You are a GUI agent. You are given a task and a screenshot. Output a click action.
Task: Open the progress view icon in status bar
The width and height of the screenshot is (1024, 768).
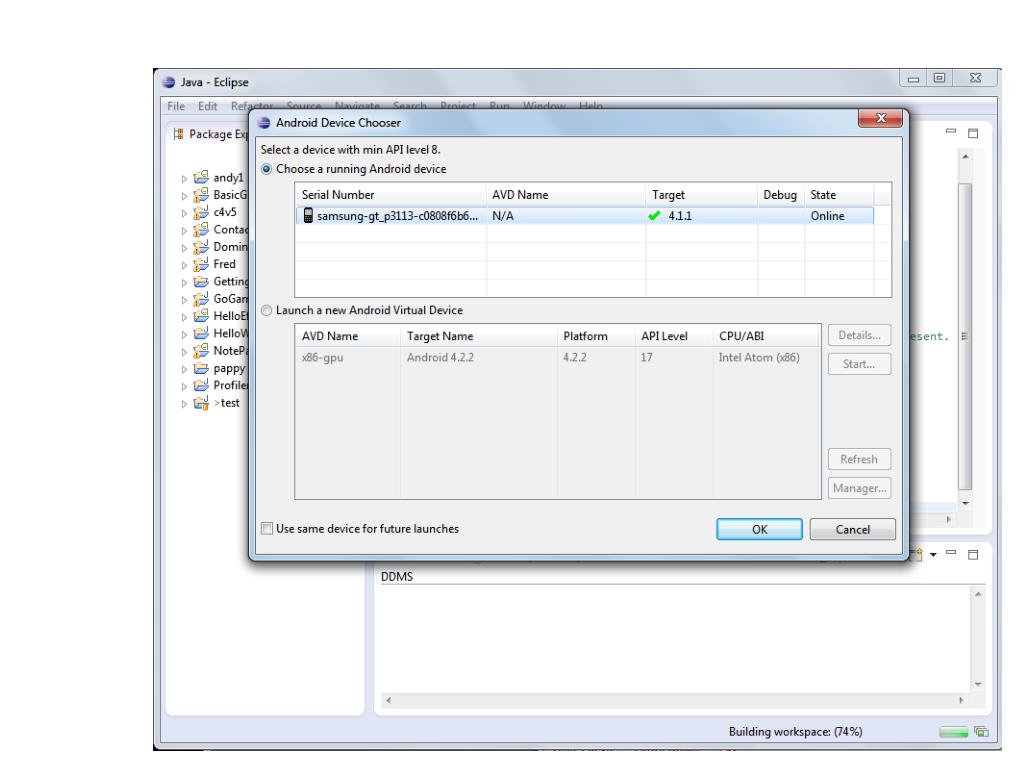click(x=981, y=732)
